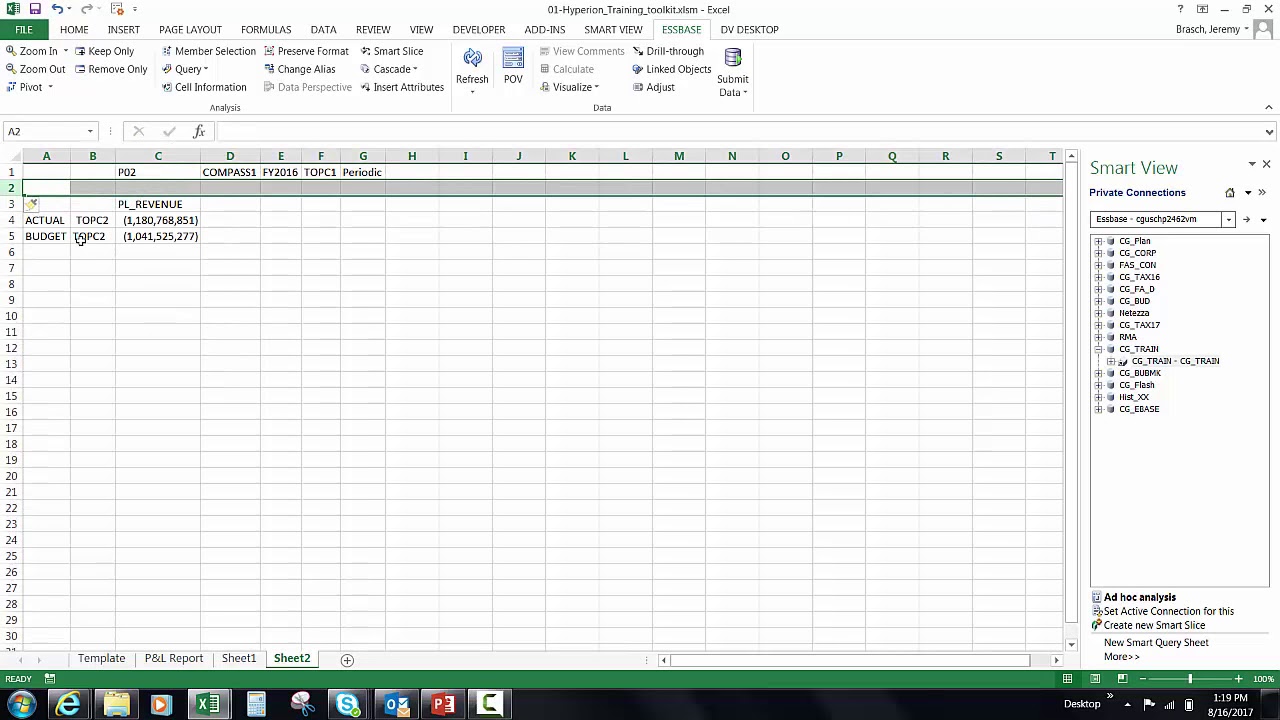Open the Cascade dropdown menu
Screen dimensions: 1280x720
click(x=389, y=69)
